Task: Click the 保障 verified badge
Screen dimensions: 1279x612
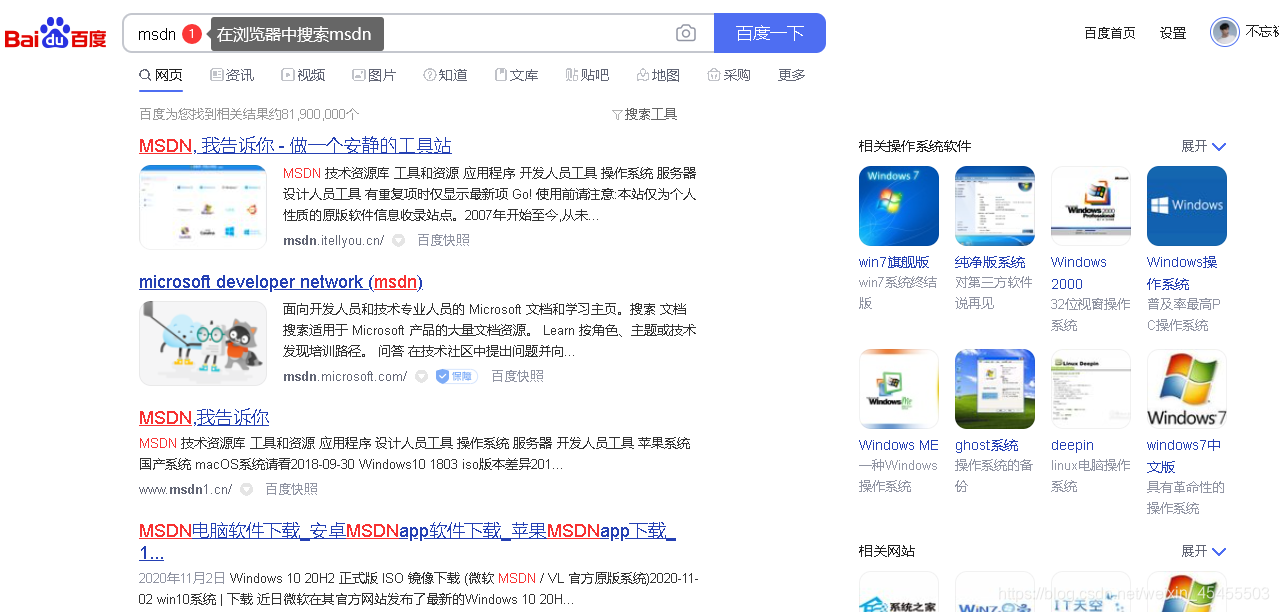Action: [456, 376]
